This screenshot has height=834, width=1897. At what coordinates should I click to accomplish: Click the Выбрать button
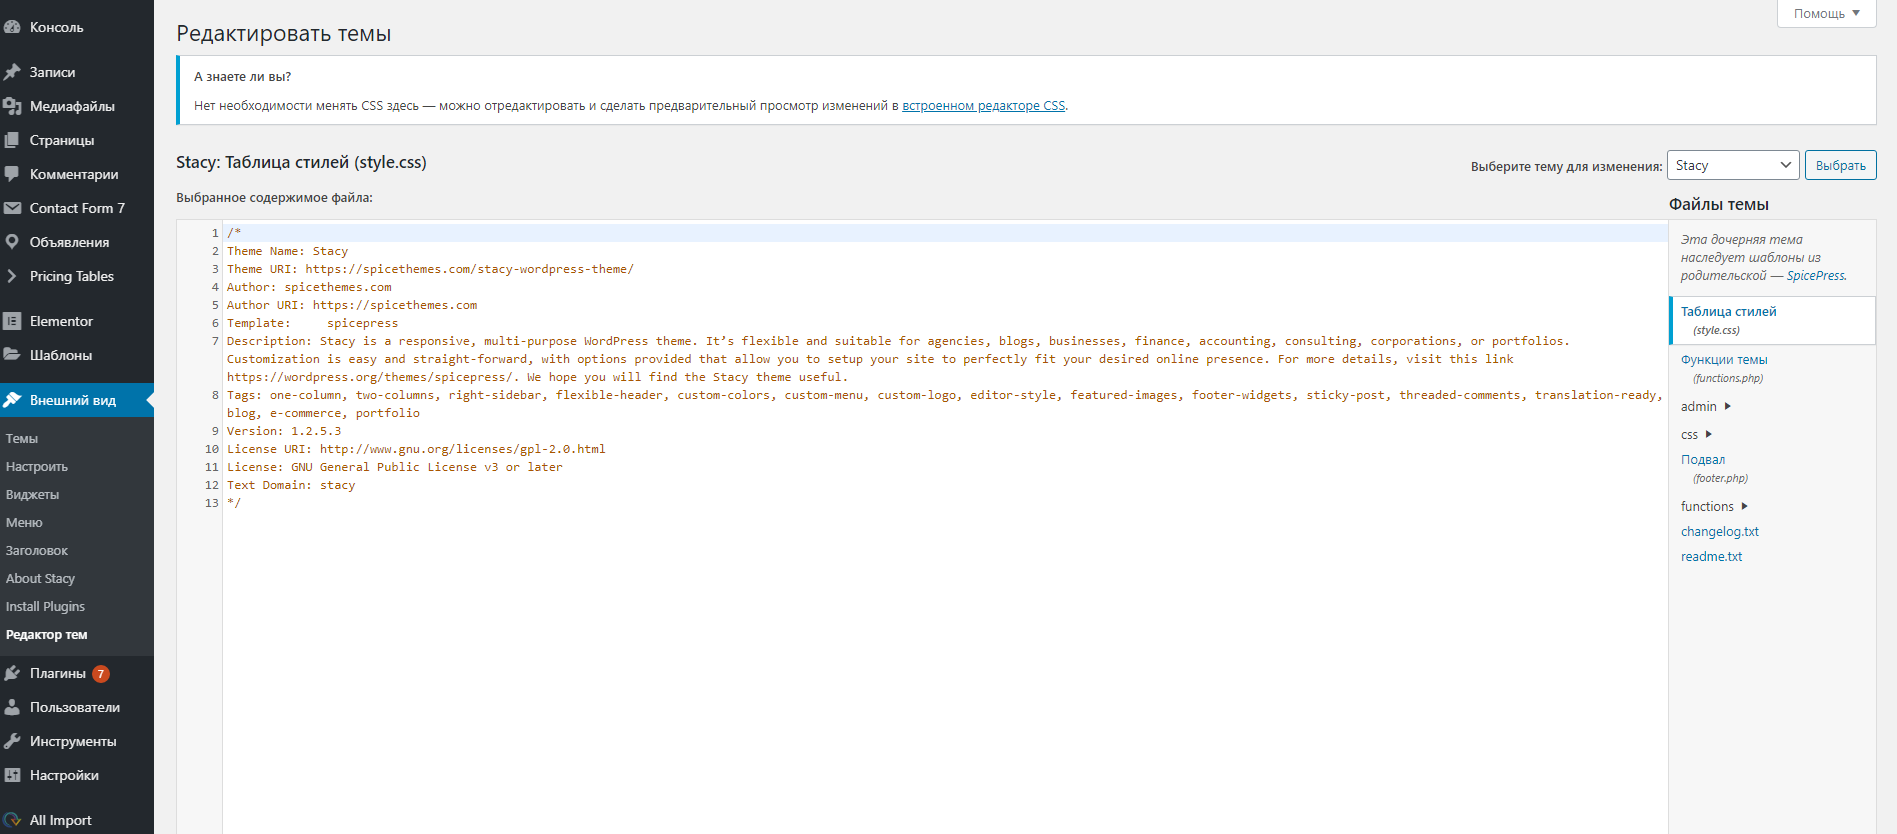point(1840,165)
